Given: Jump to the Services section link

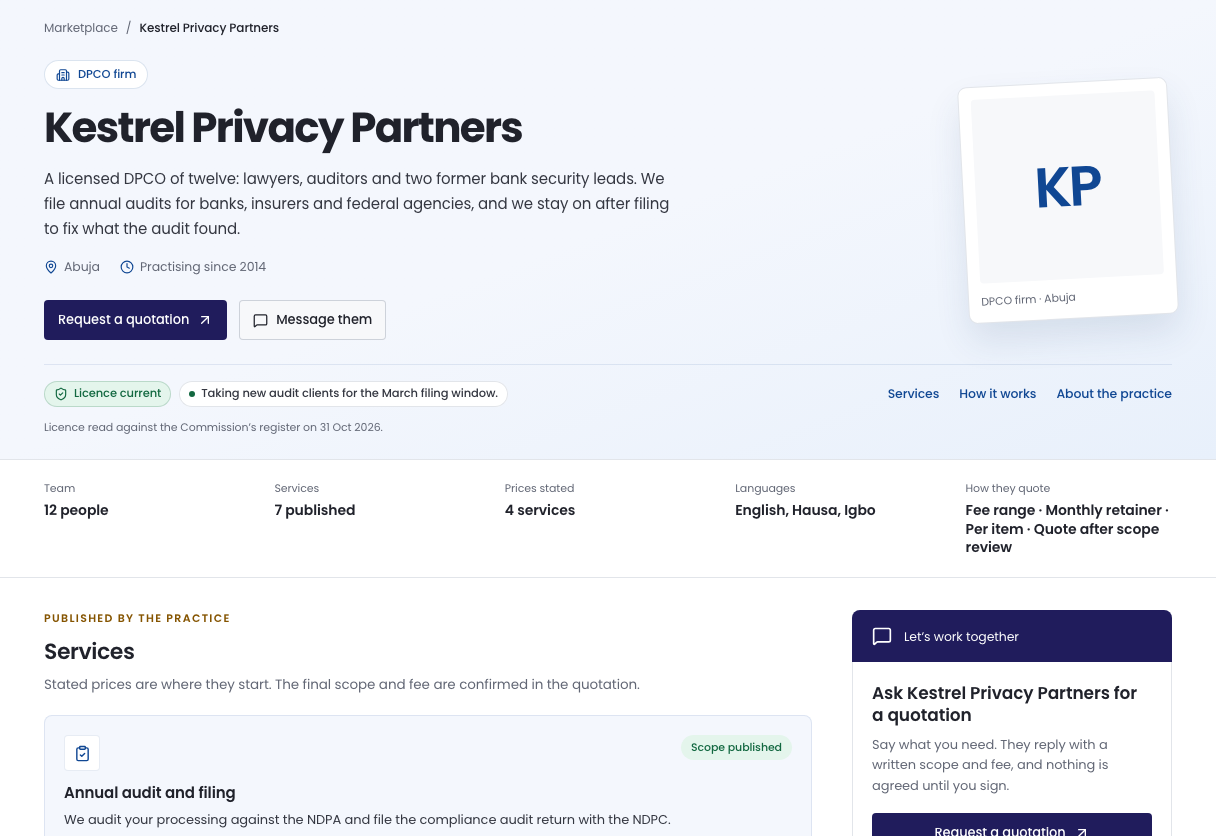Looking at the screenshot, I should point(913,394).
